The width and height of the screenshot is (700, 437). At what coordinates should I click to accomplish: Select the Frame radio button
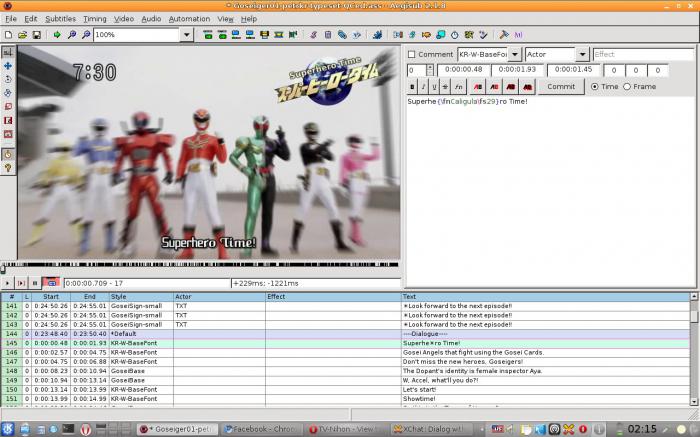(x=627, y=87)
